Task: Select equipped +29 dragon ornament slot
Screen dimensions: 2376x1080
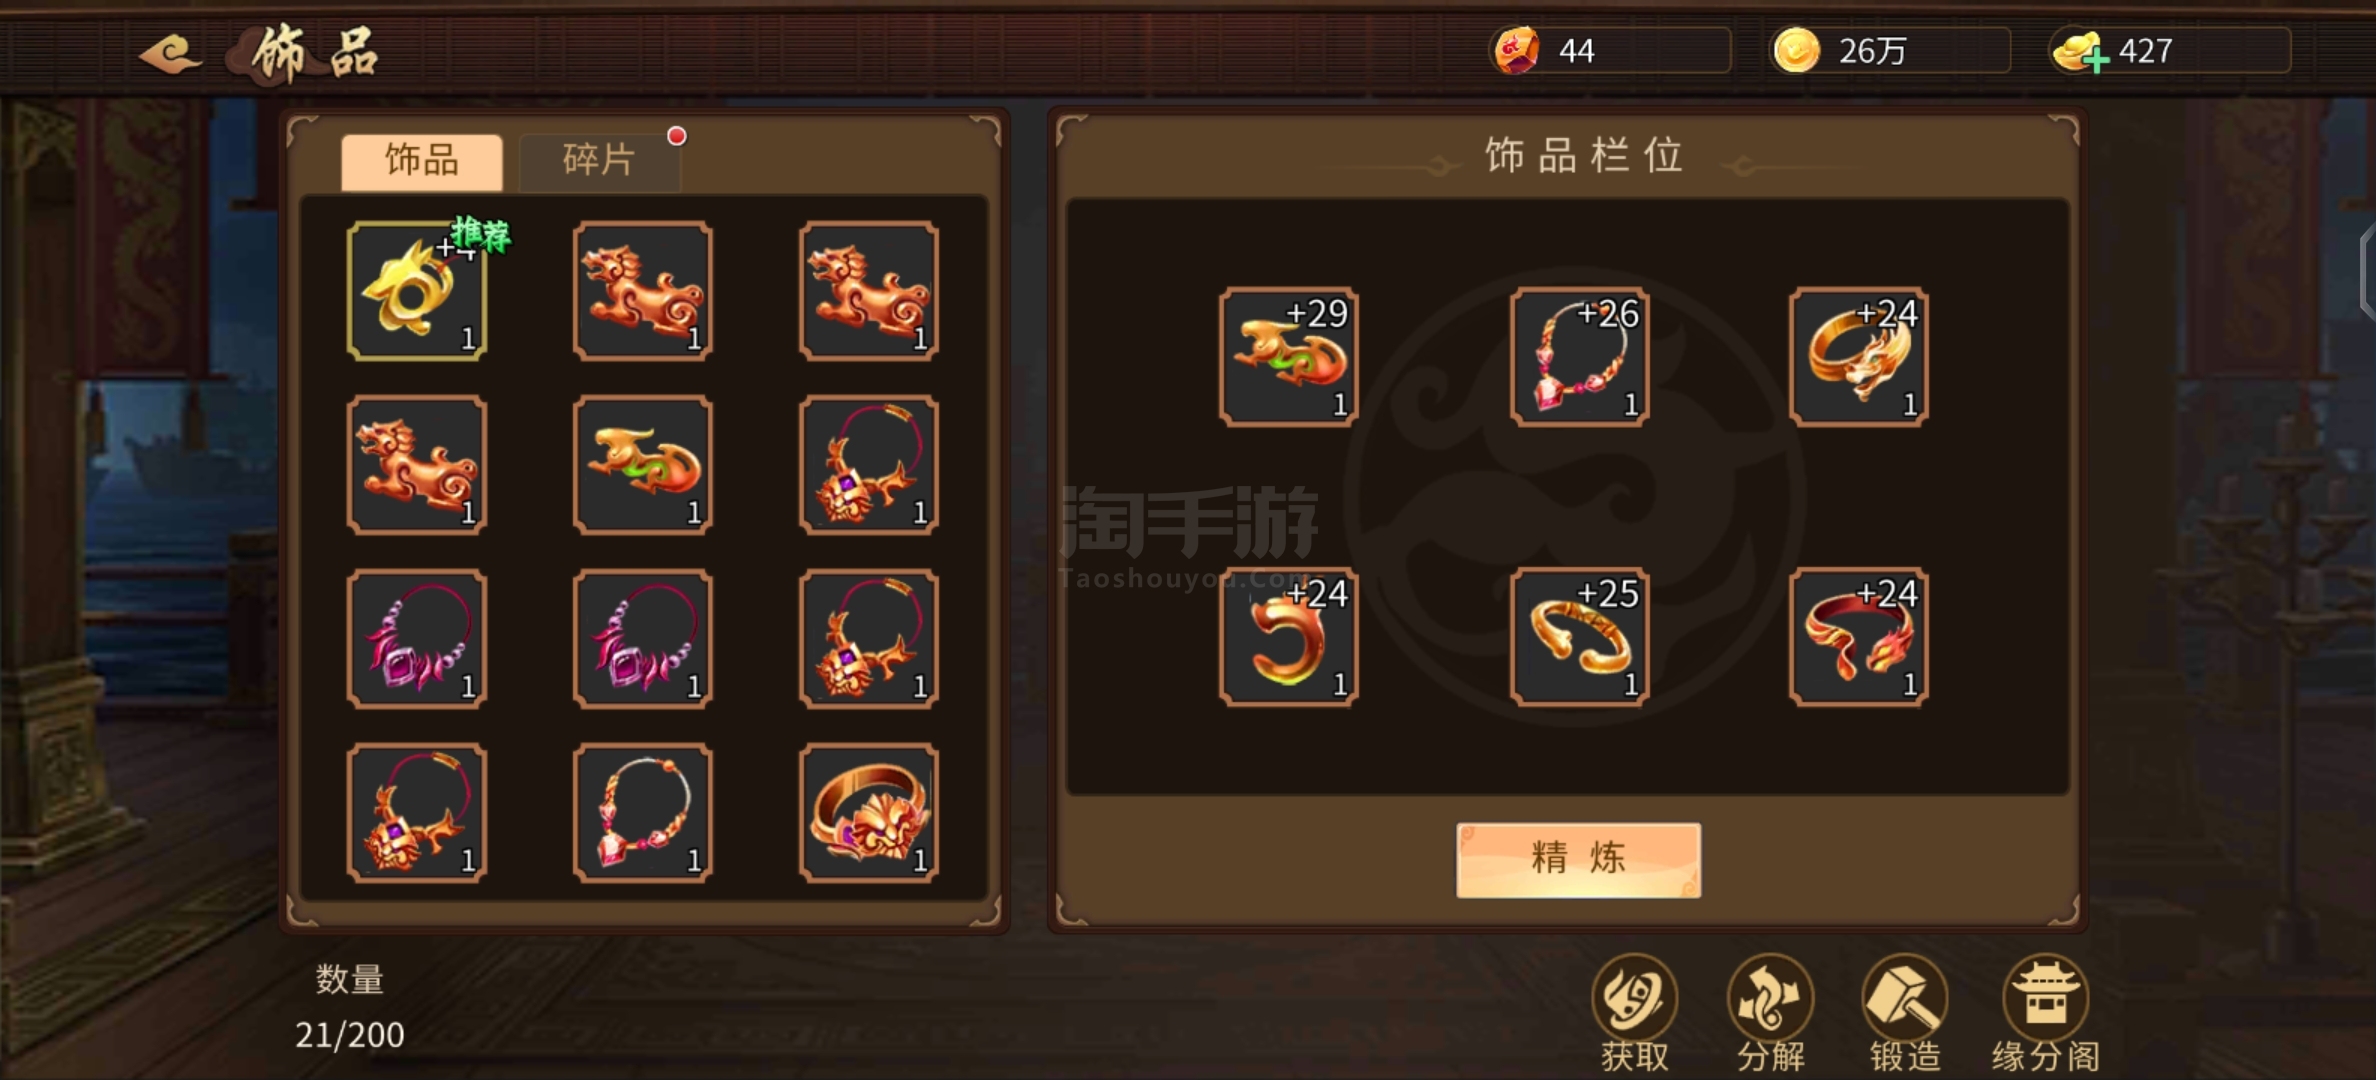Action: point(1289,357)
